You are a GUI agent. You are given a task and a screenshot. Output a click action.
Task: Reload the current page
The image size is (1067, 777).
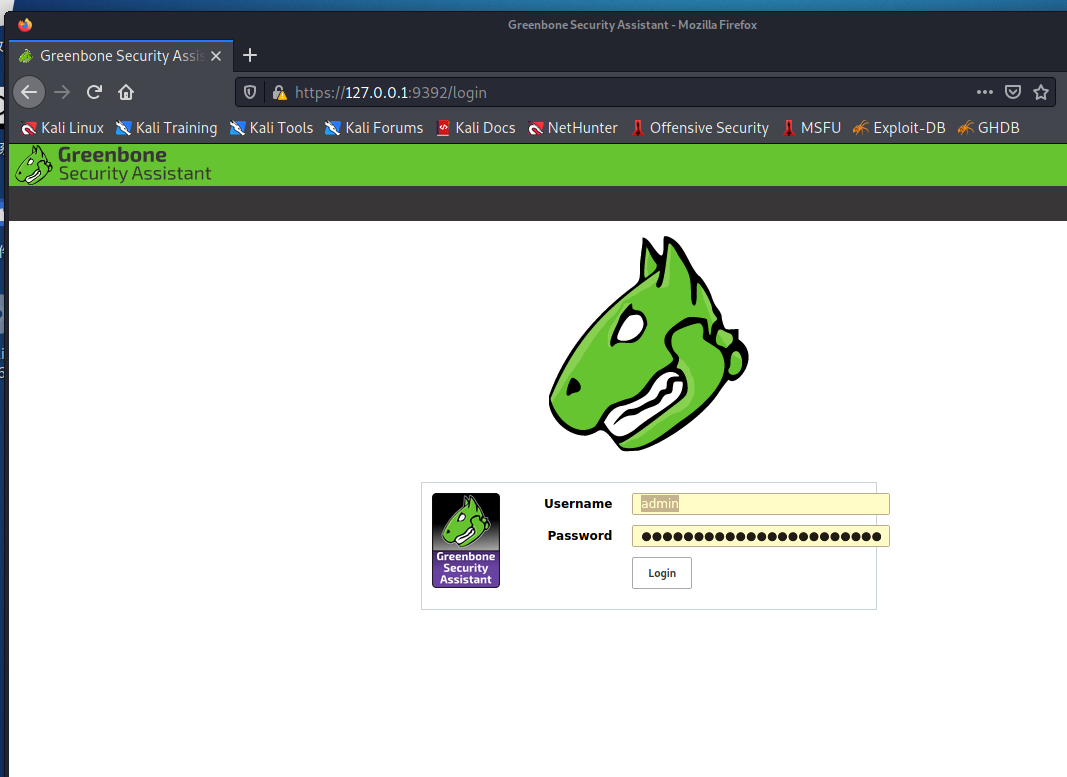click(94, 93)
